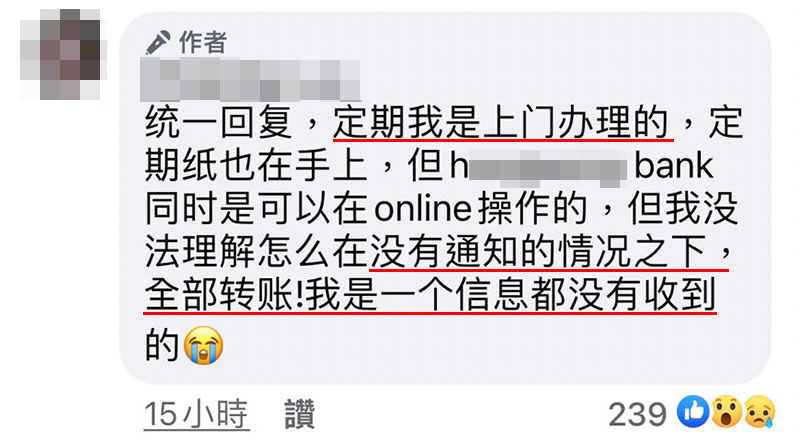View the 239 reactions count
Image resolution: width=800 pixels, height=441 pixels.
(x=638, y=414)
